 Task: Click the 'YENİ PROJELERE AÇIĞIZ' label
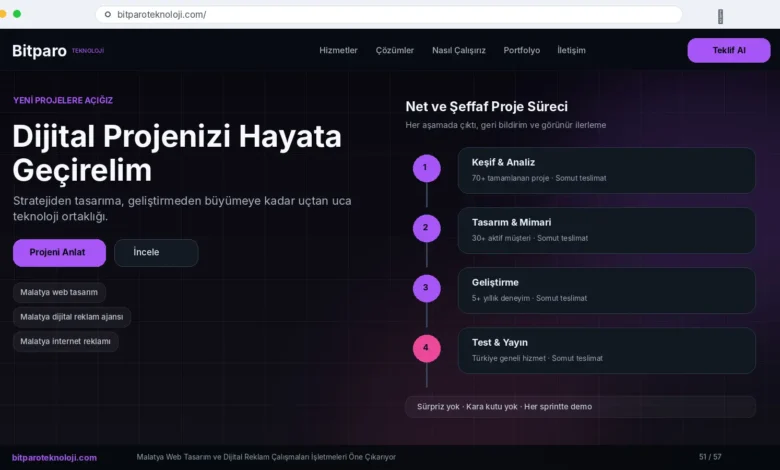click(x=63, y=100)
